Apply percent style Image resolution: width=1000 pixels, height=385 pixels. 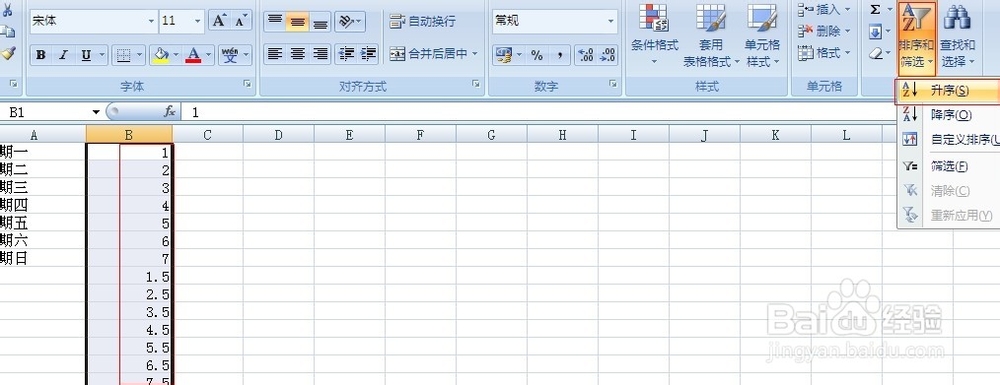tap(536, 55)
